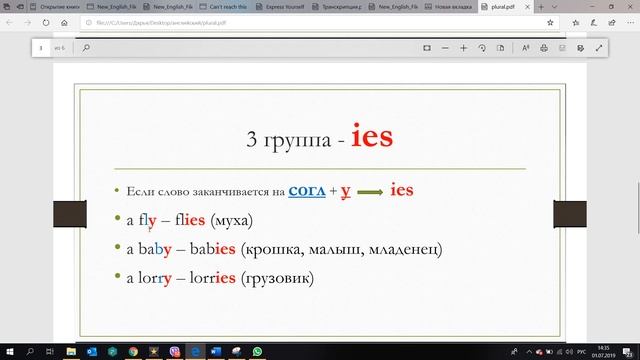
Task: Show tab previews chevron
Action: 554,7
